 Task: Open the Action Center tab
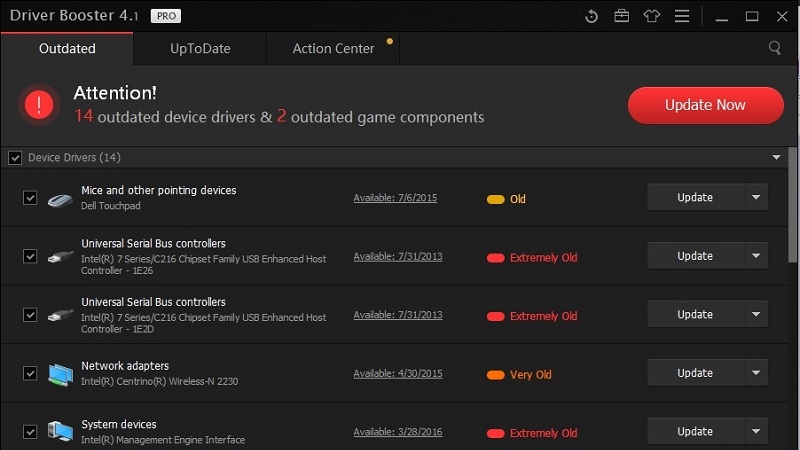[333, 49]
